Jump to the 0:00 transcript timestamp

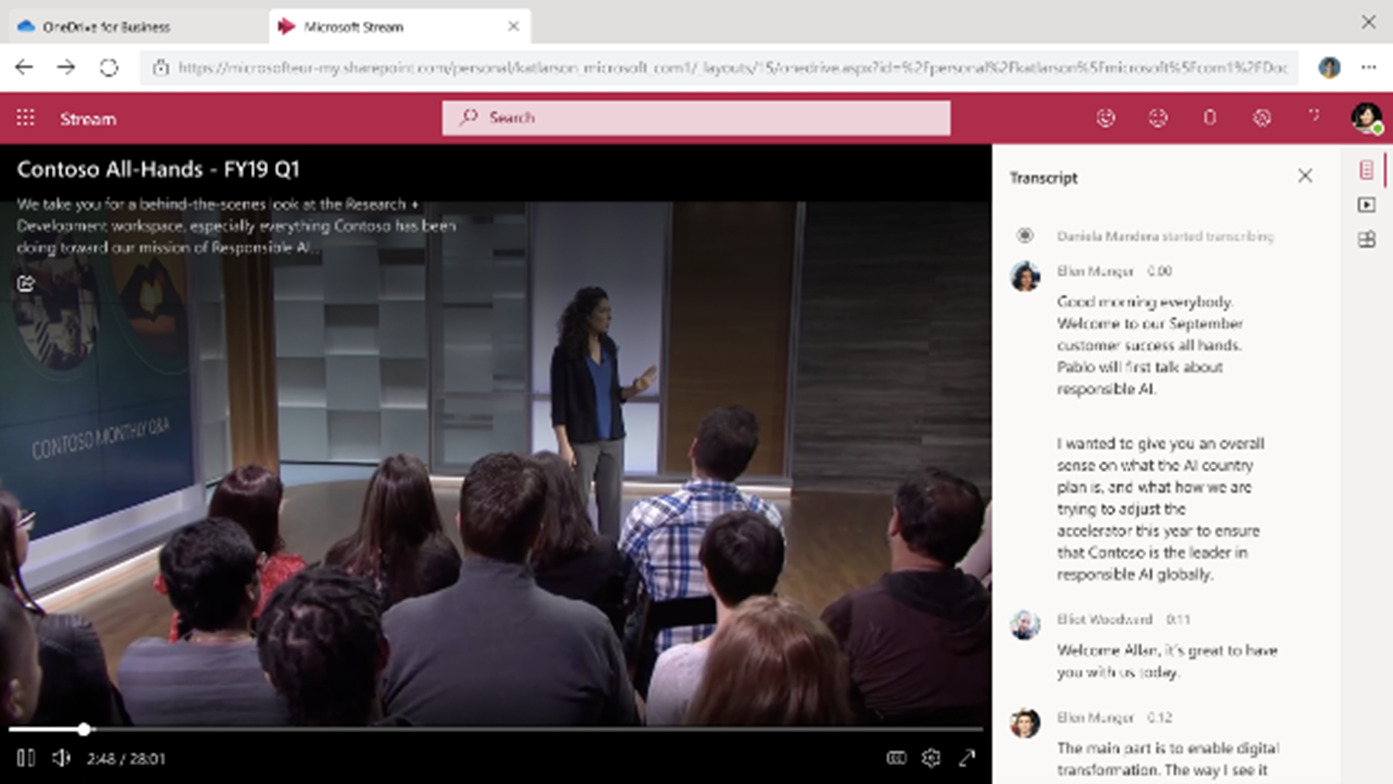(x=1159, y=271)
